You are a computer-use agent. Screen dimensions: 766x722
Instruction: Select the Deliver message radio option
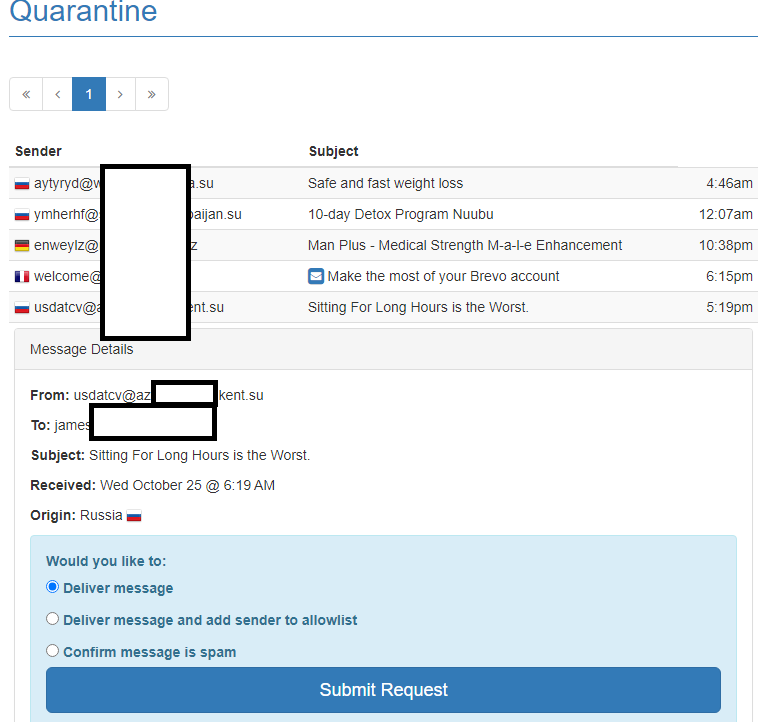click(52, 587)
